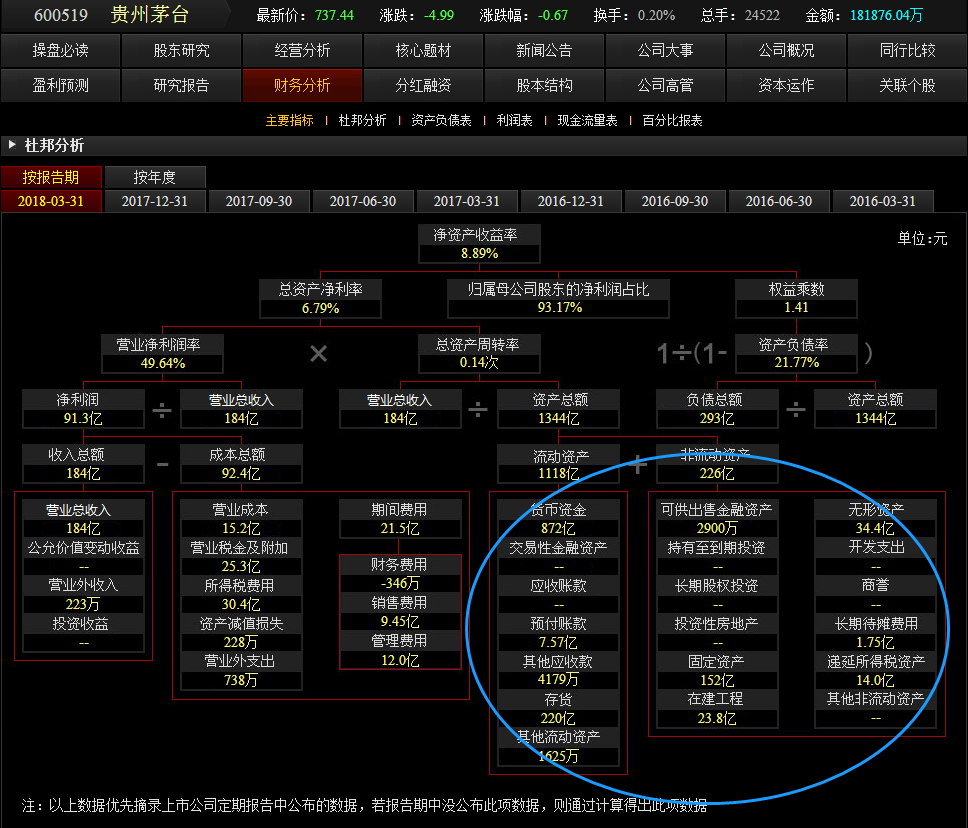Open the 公司高管 tab
Image resolution: width=968 pixels, height=828 pixels.
(666, 85)
